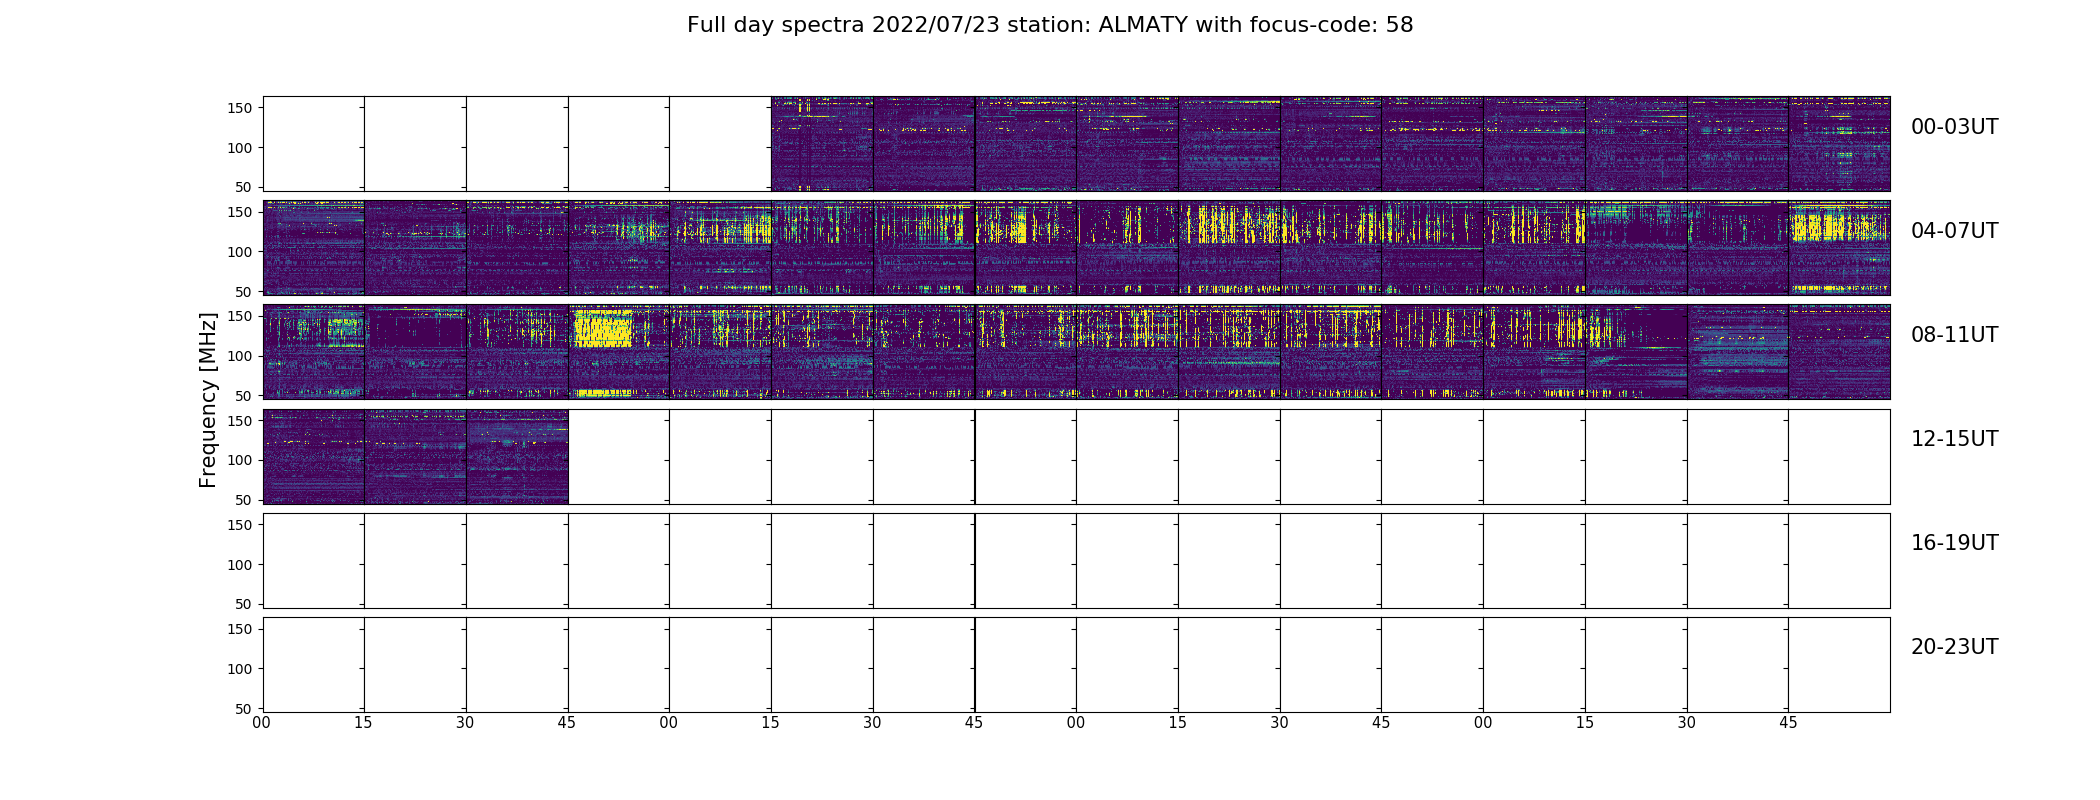Screen dimensions: 2100x800
Task: Select the '00-03UT' row label
Action: (x=1954, y=127)
